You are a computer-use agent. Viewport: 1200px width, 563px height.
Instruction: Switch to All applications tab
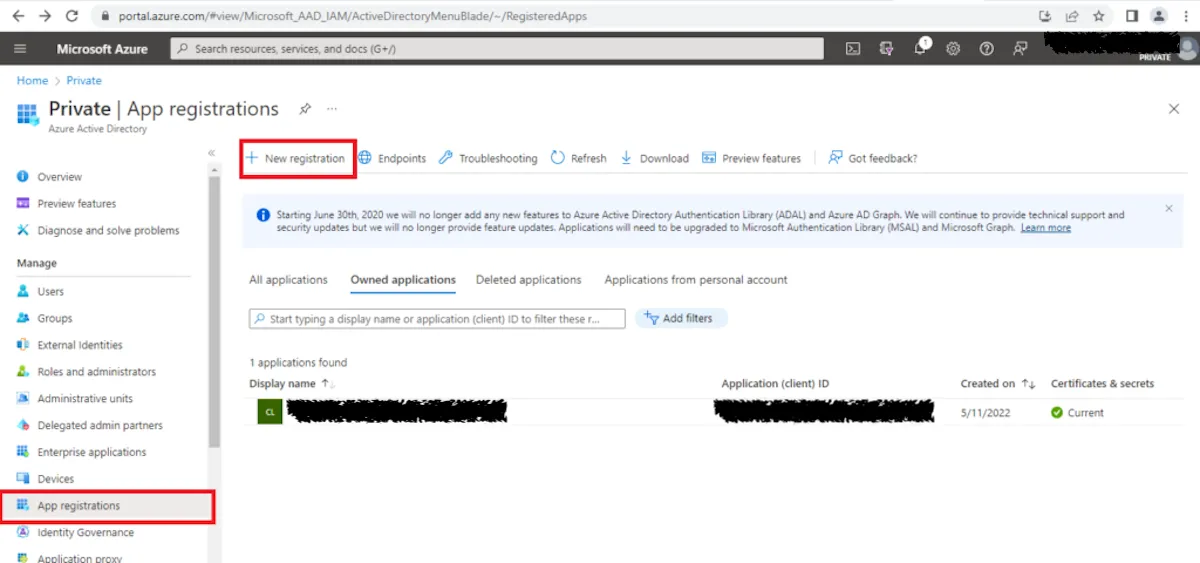288,280
